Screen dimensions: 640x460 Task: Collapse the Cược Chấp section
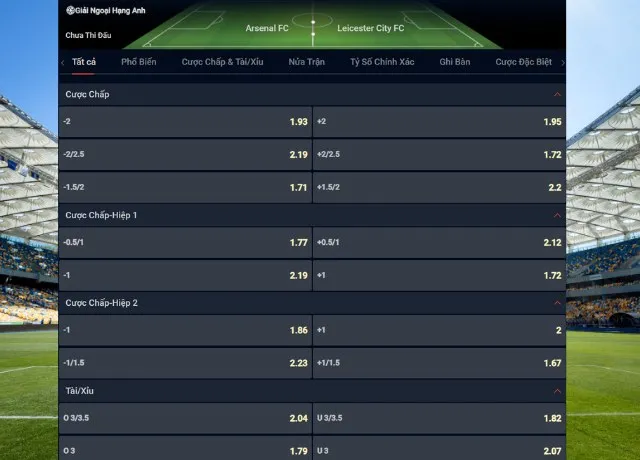click(557, 94)
